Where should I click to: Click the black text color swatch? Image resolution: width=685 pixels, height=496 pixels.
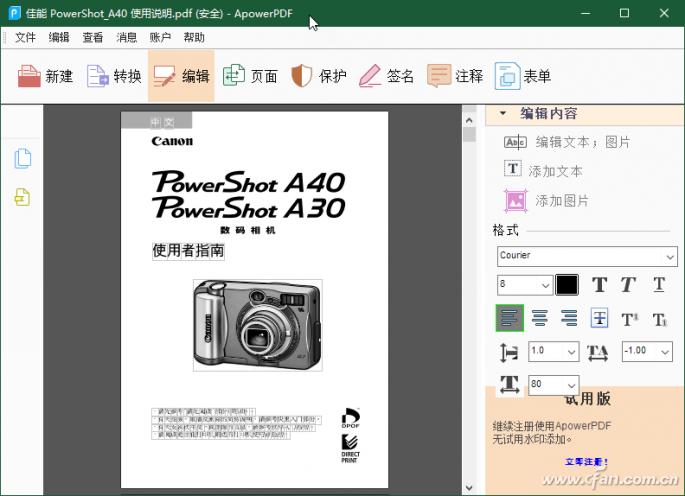(567, 285)
